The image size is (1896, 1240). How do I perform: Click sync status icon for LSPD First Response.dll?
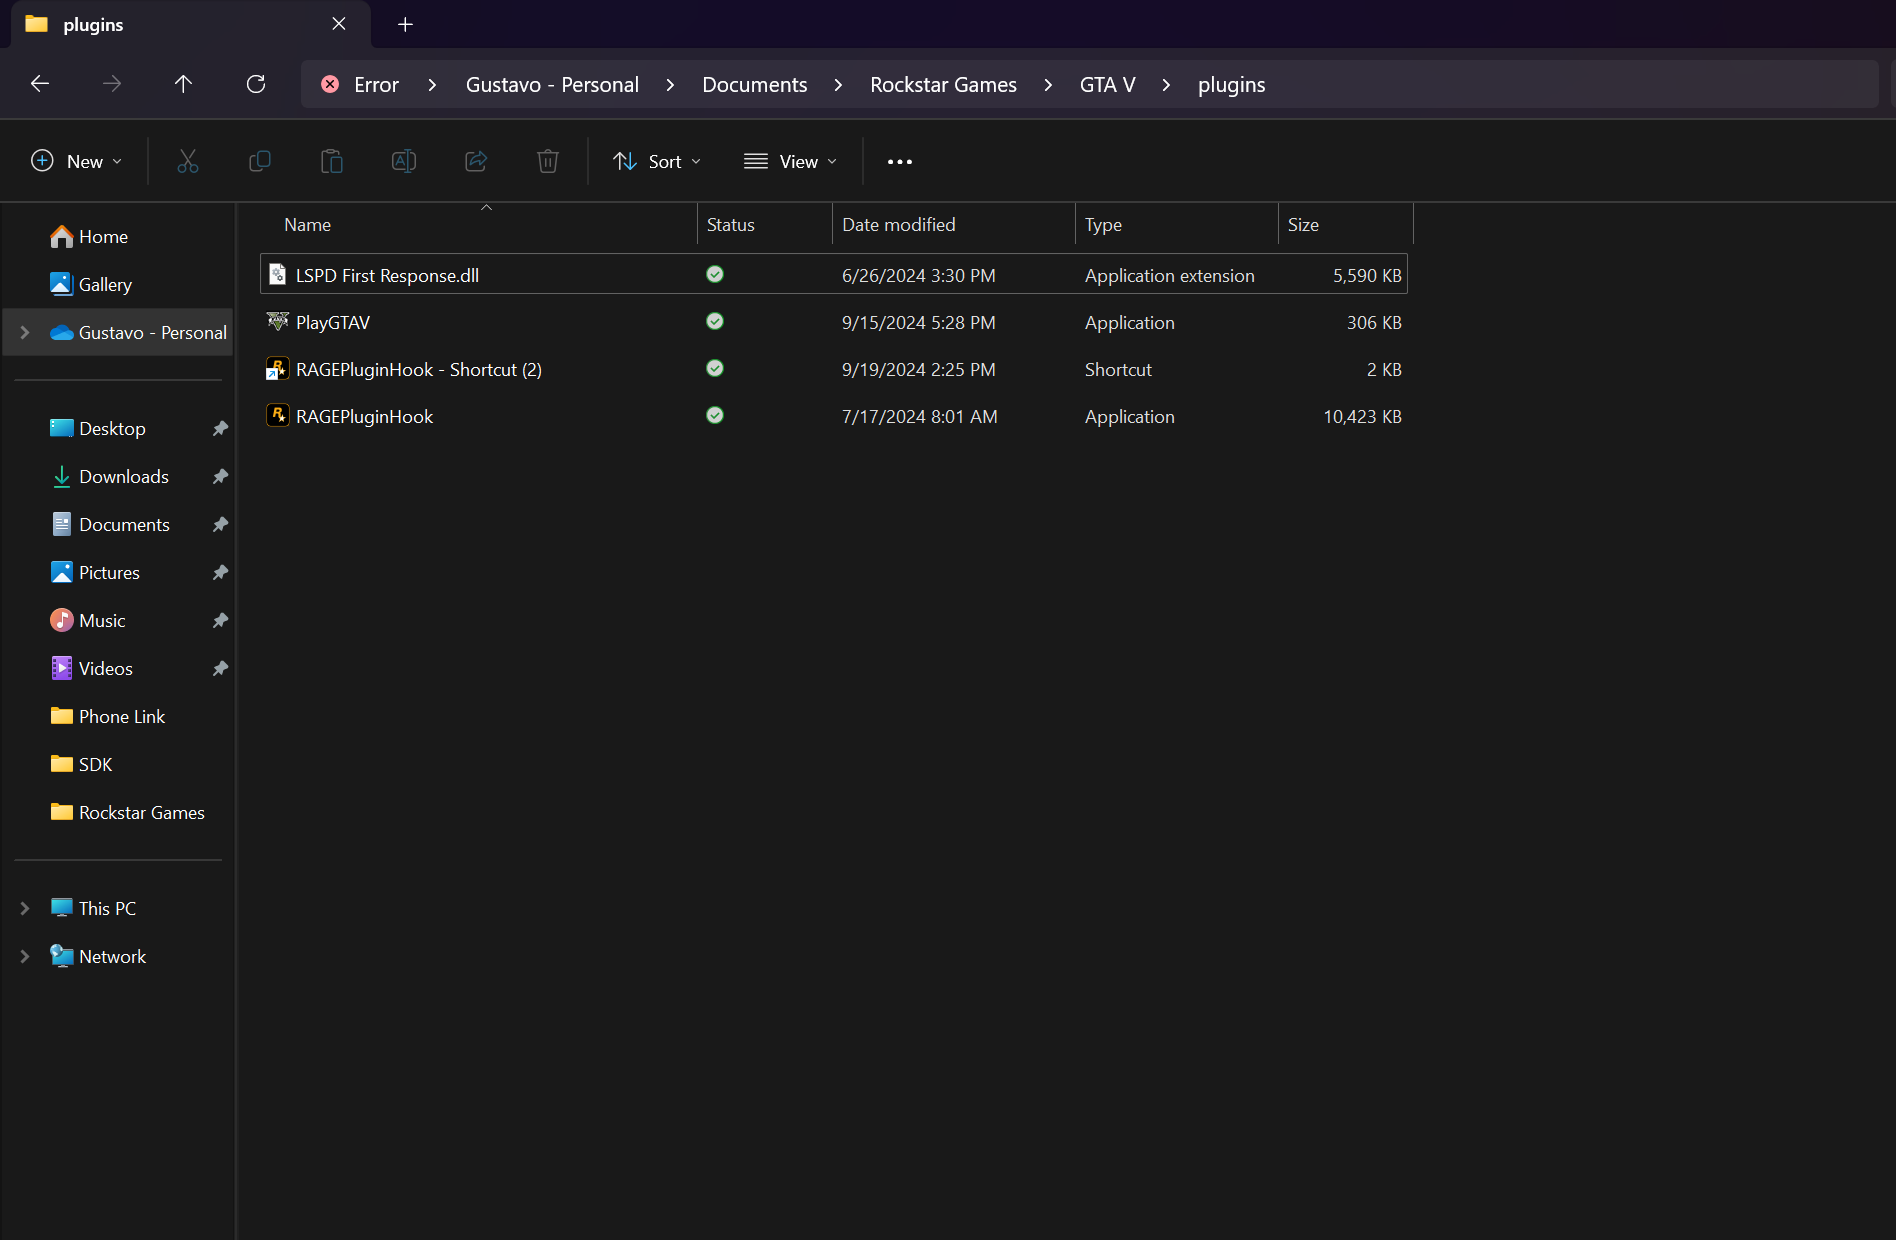coord(715,274)
